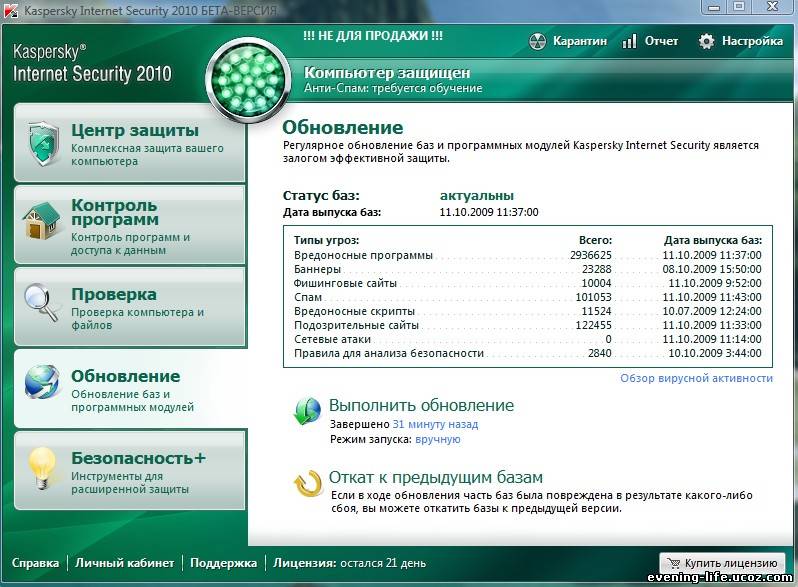Open Настройка settings label
This screenshot has height=587, width=798.
[x=752, y=41]
